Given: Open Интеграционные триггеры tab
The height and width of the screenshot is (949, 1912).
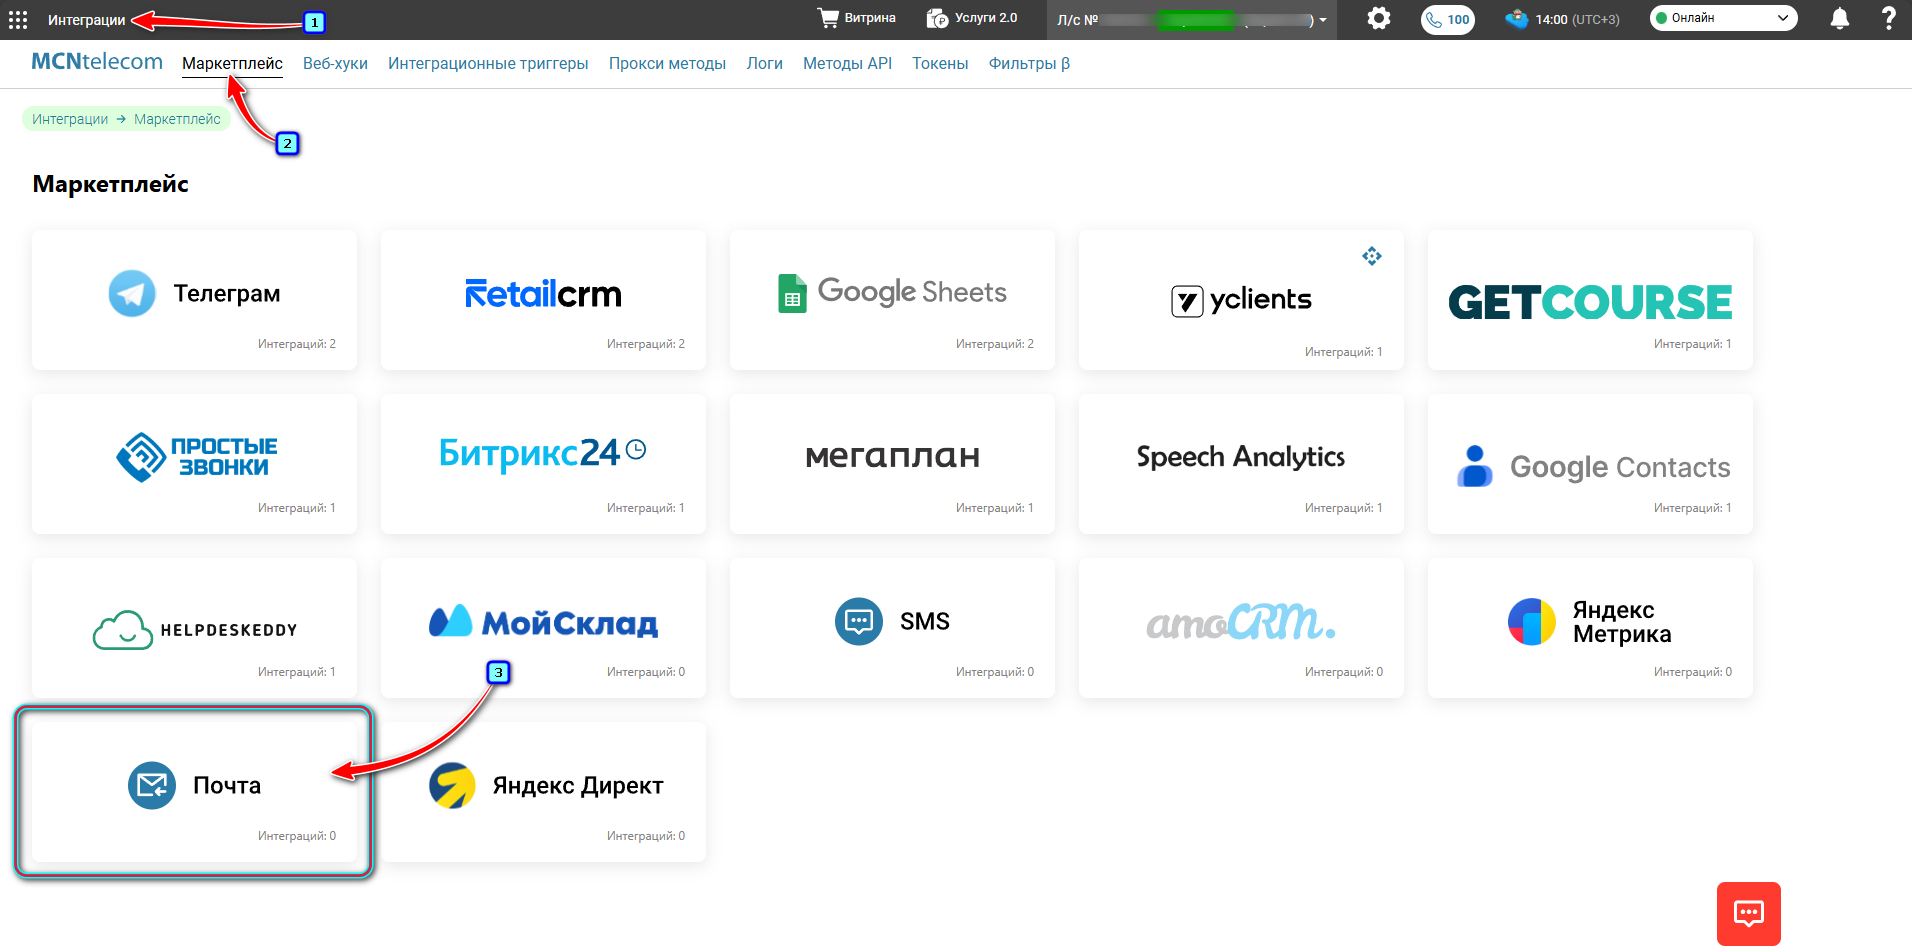Looking at the screenshot, I should pos(488,63).
